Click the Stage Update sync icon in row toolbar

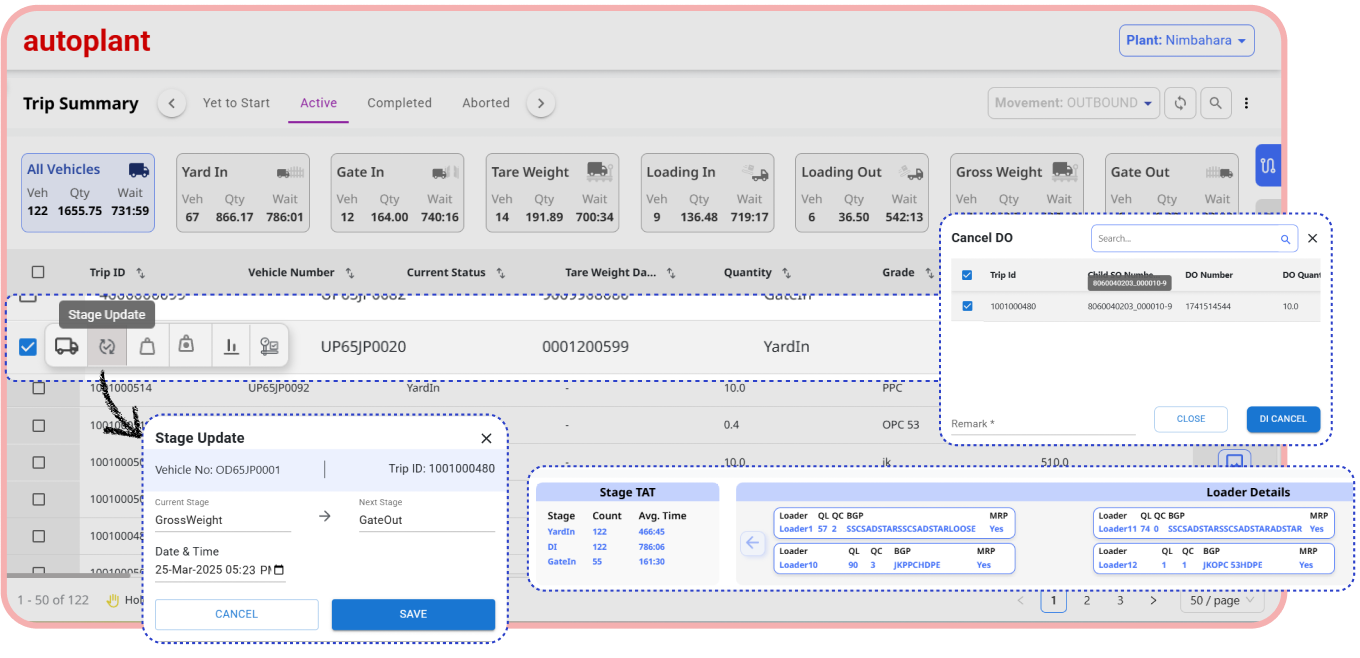(107, 346)
